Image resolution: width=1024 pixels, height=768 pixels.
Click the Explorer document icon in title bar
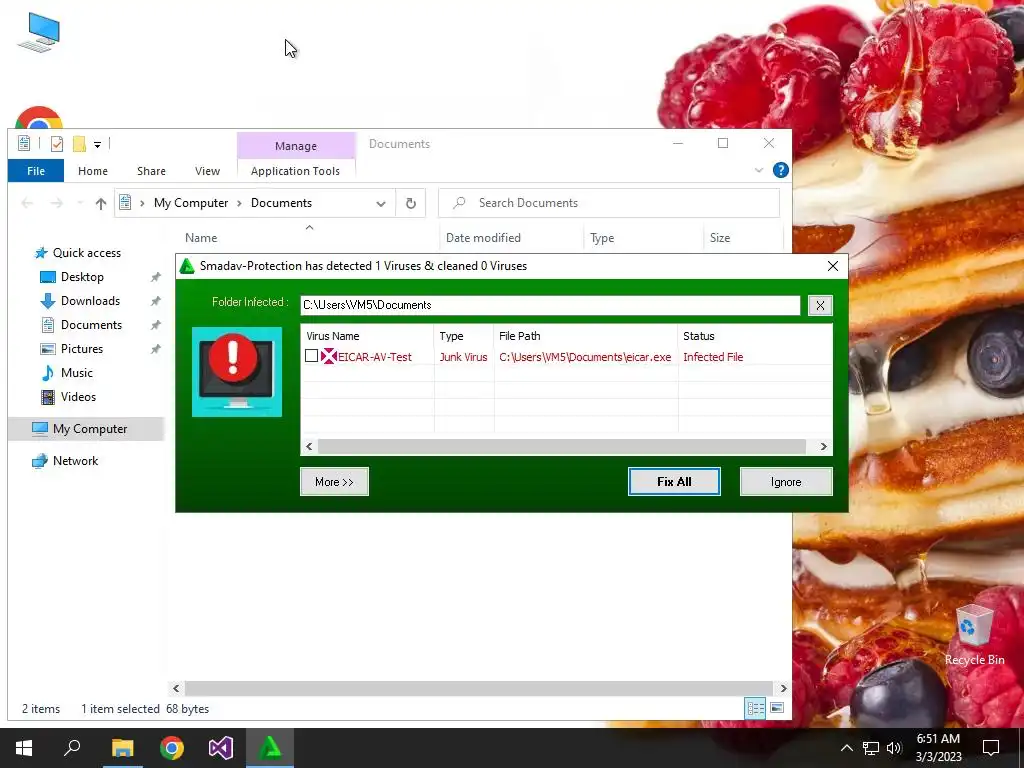click(24, 144)
